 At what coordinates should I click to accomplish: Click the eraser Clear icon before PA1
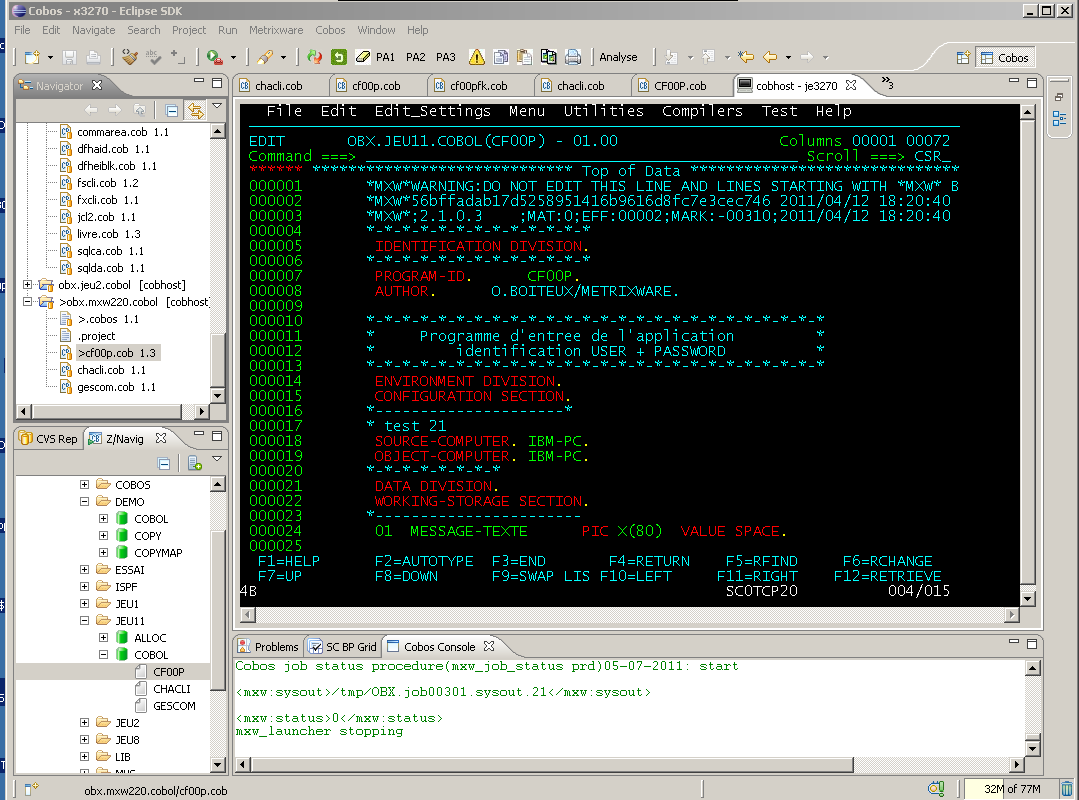point(363,57)
